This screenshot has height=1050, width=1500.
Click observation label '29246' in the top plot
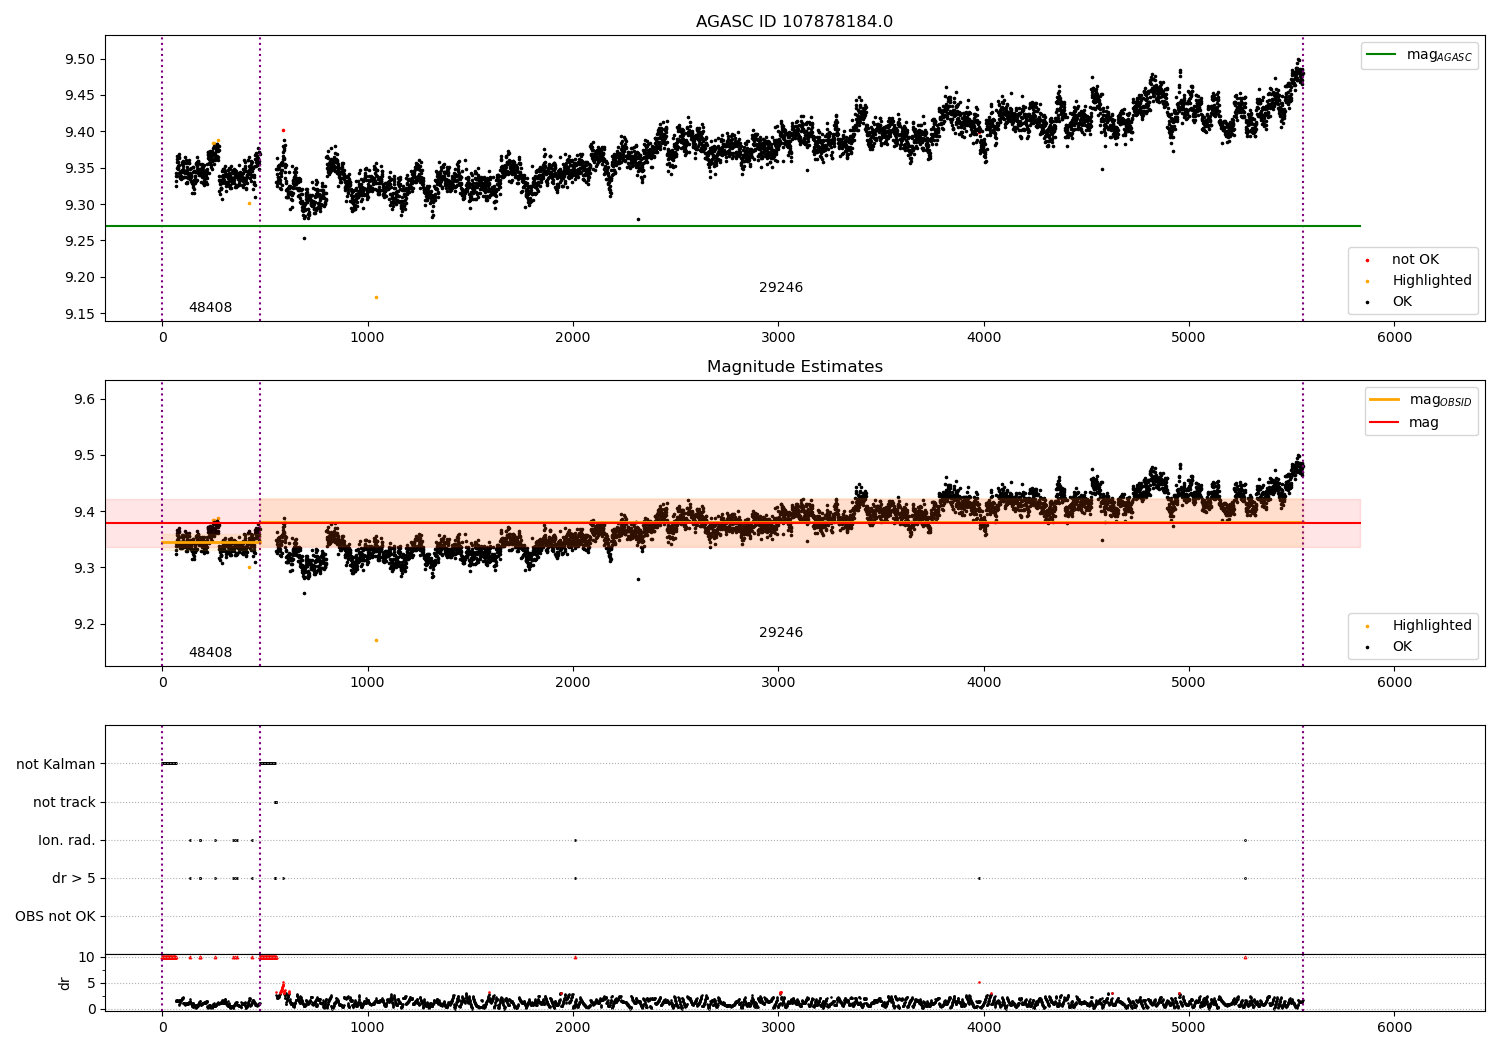tap(781, 288)
